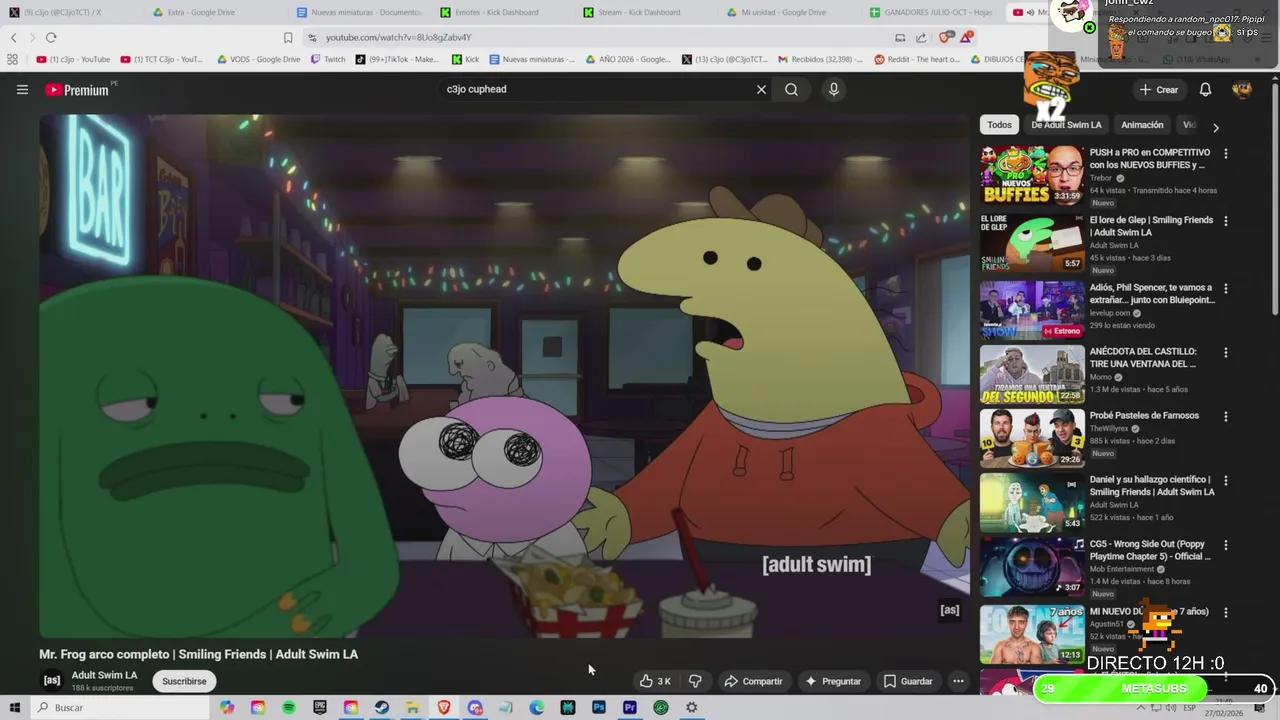Reload page with refresh icon
This screenshot has width=1280, height=720.
click(x=51, y=37)
